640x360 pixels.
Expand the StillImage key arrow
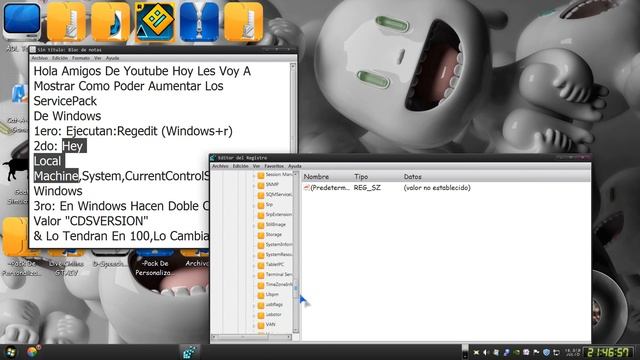tap(254, 225)
